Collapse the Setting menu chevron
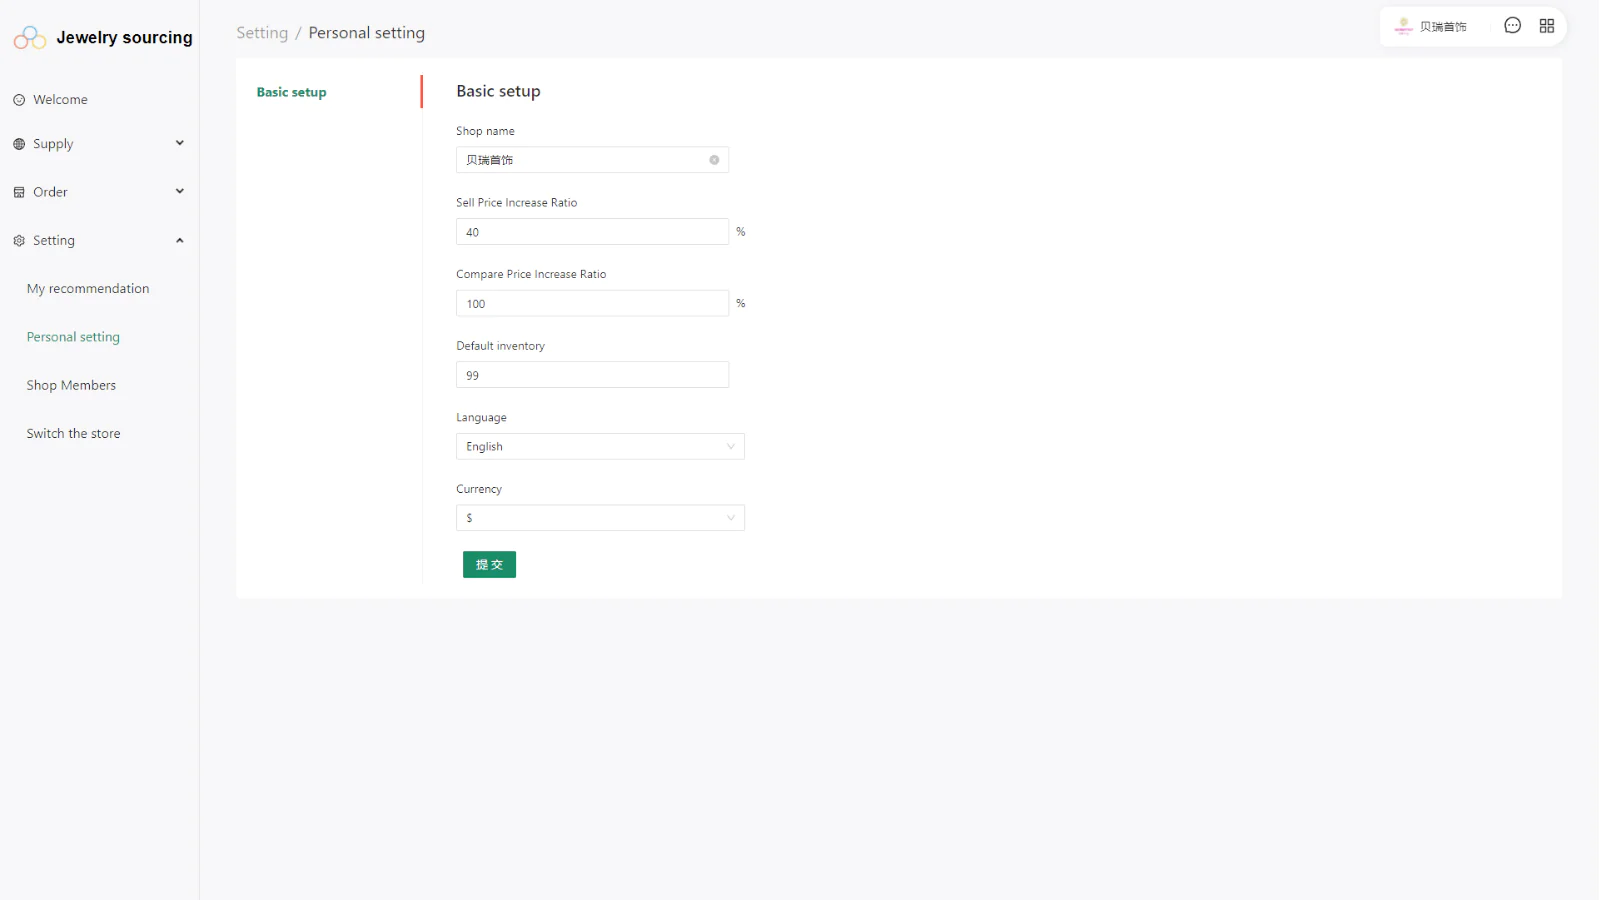 pos(180,240)
